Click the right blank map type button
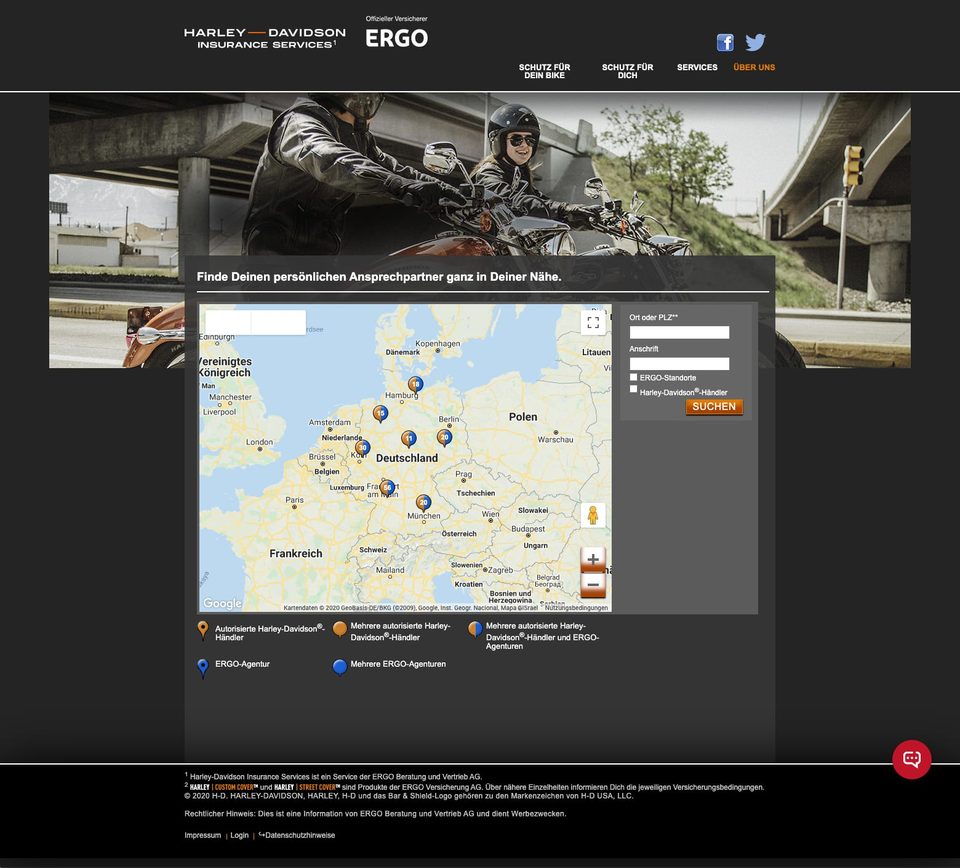The image size is (960, 868). pyautogui.click(x=279, y=322)
